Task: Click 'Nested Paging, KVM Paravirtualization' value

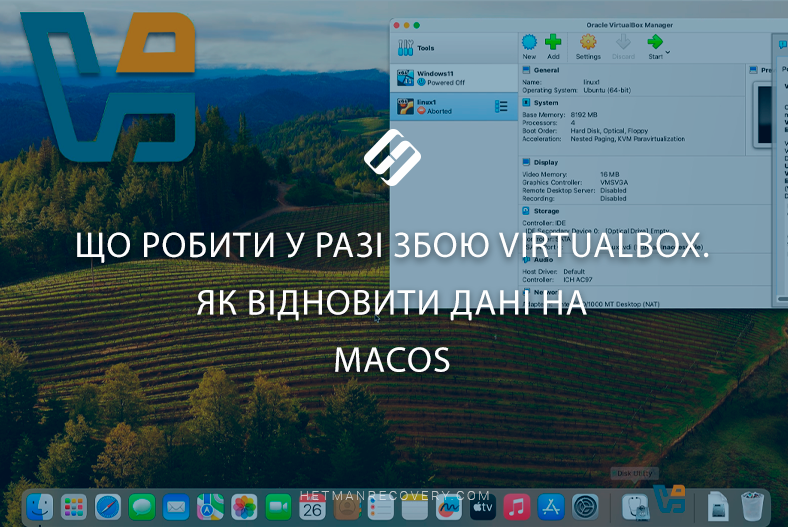Action: pos(627,139)
